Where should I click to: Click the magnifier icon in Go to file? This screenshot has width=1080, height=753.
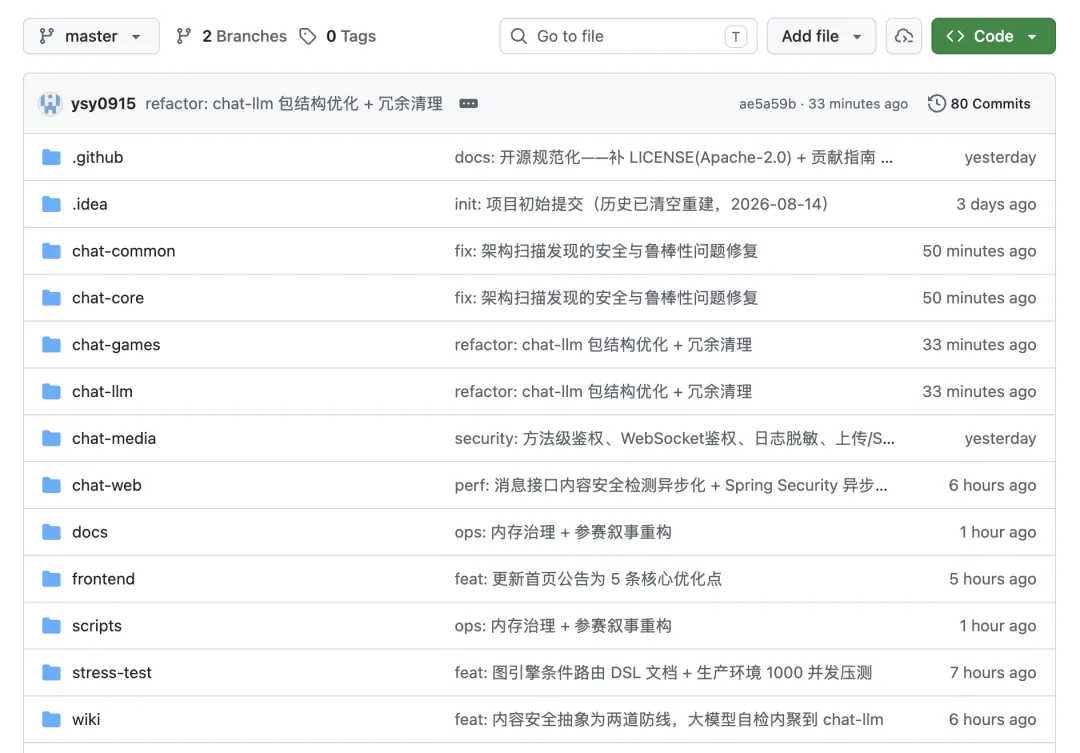[x=519, y=36]
